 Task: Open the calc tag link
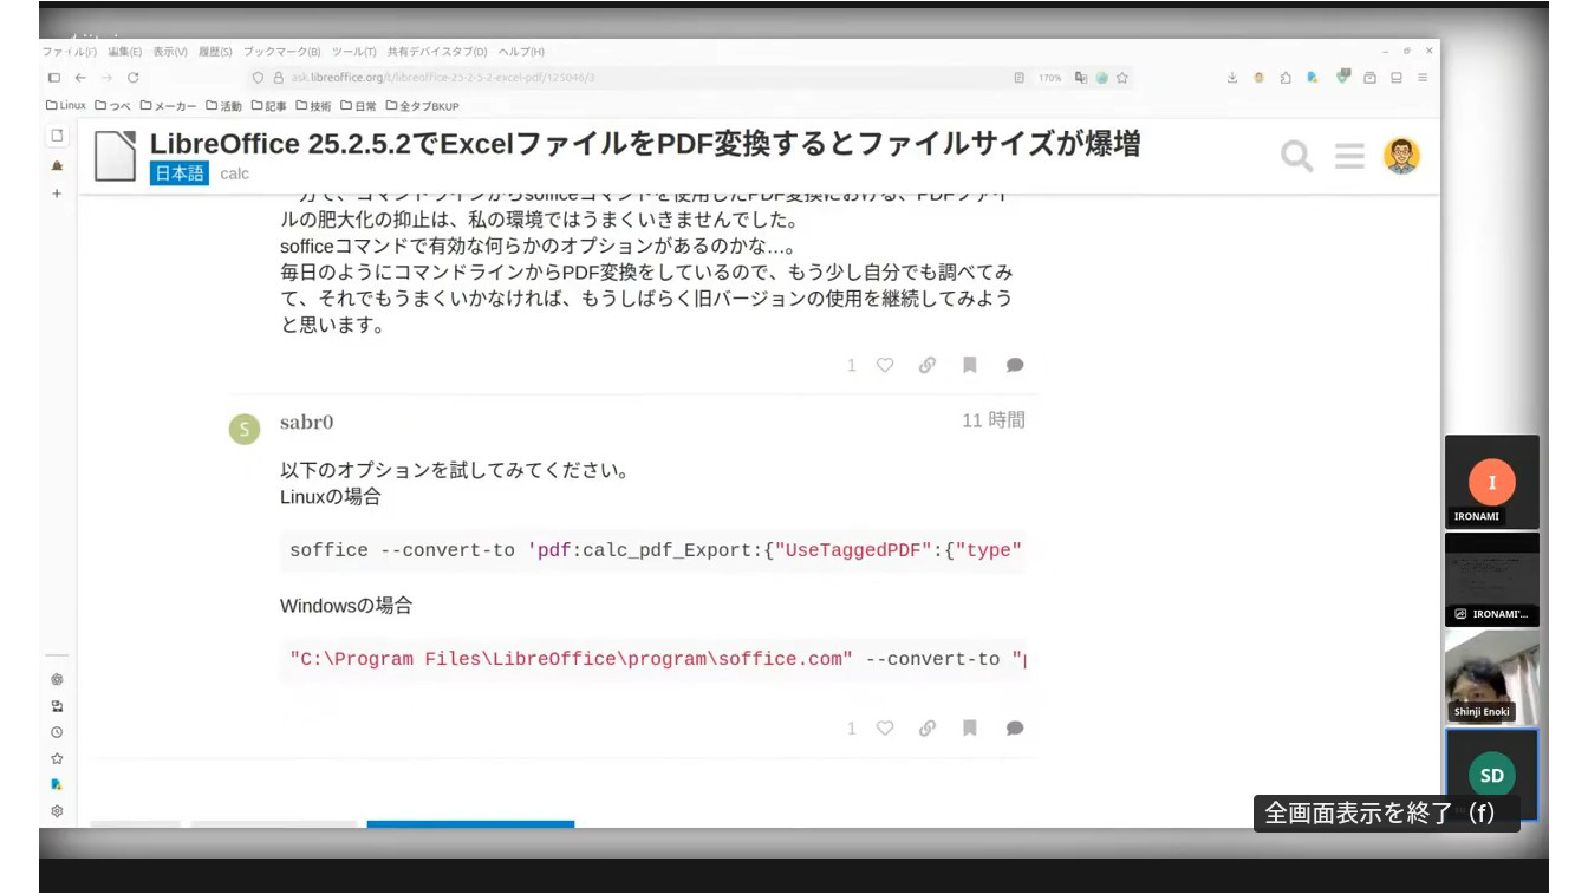point(234,174)
